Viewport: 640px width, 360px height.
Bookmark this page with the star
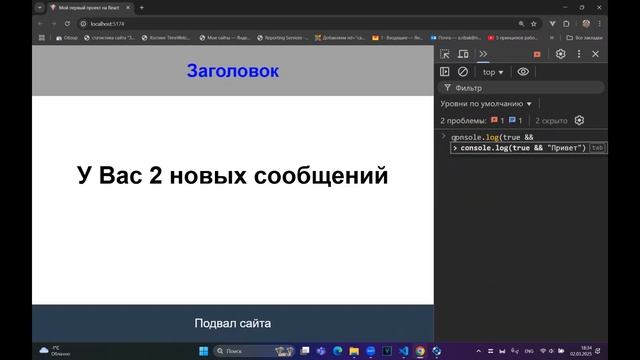point(533,24)
